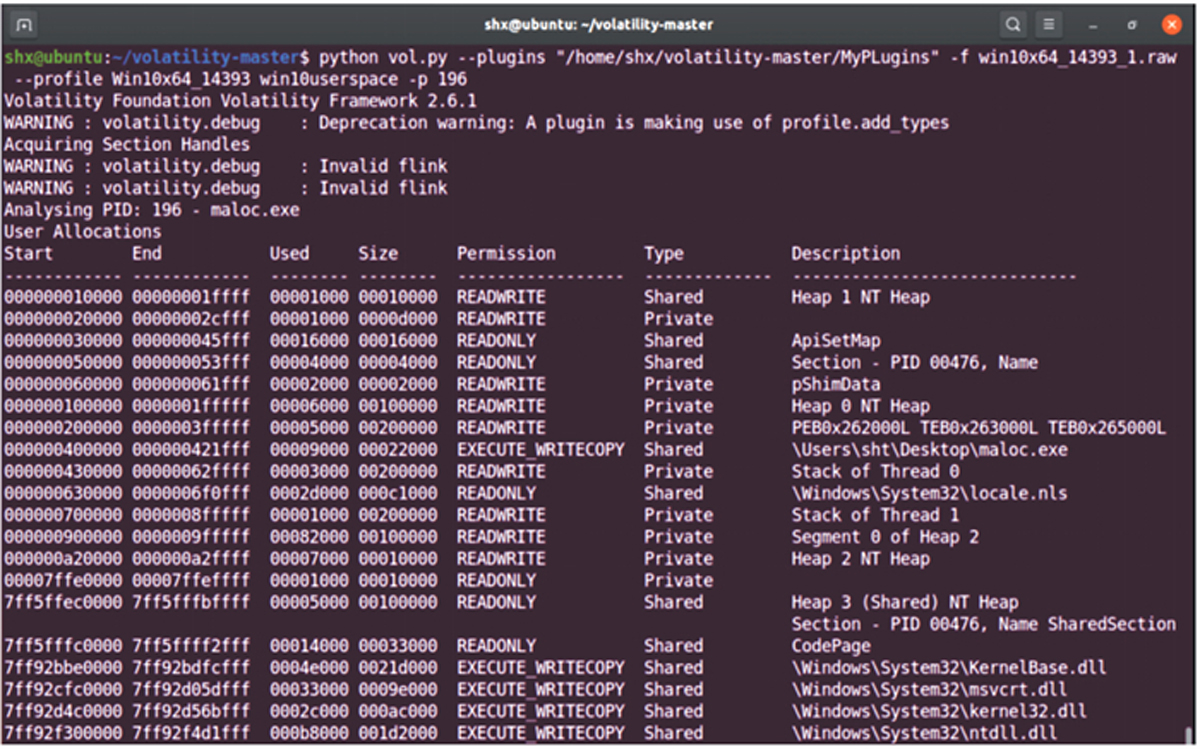1200x749 pixels.
Task: Click the 'Acquiring Section Handles' line
Action: coord(127,145)
